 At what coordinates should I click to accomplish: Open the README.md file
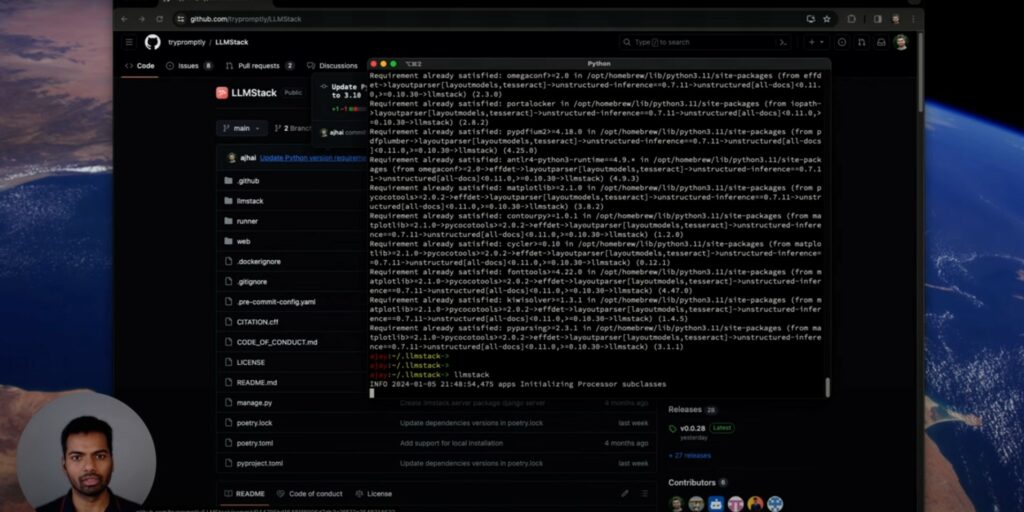pyautogui.click(x=257, y=383)
